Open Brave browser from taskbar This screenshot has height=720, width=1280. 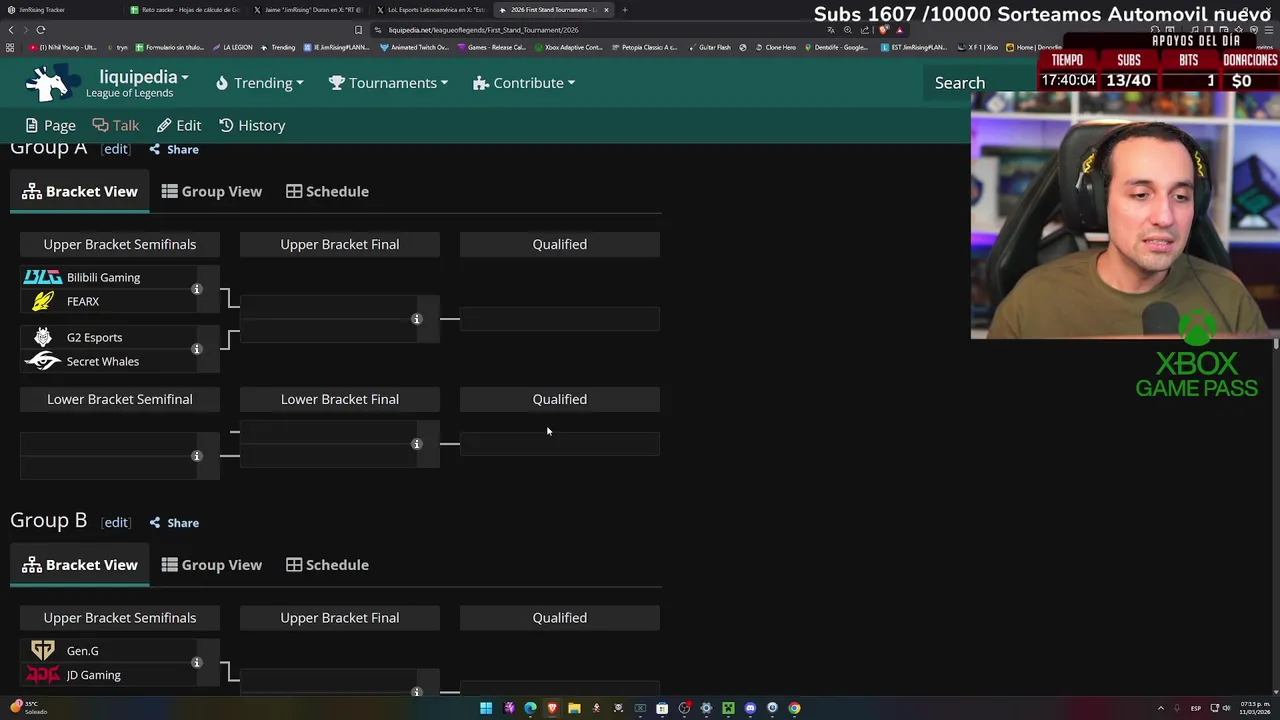point(552,708)
